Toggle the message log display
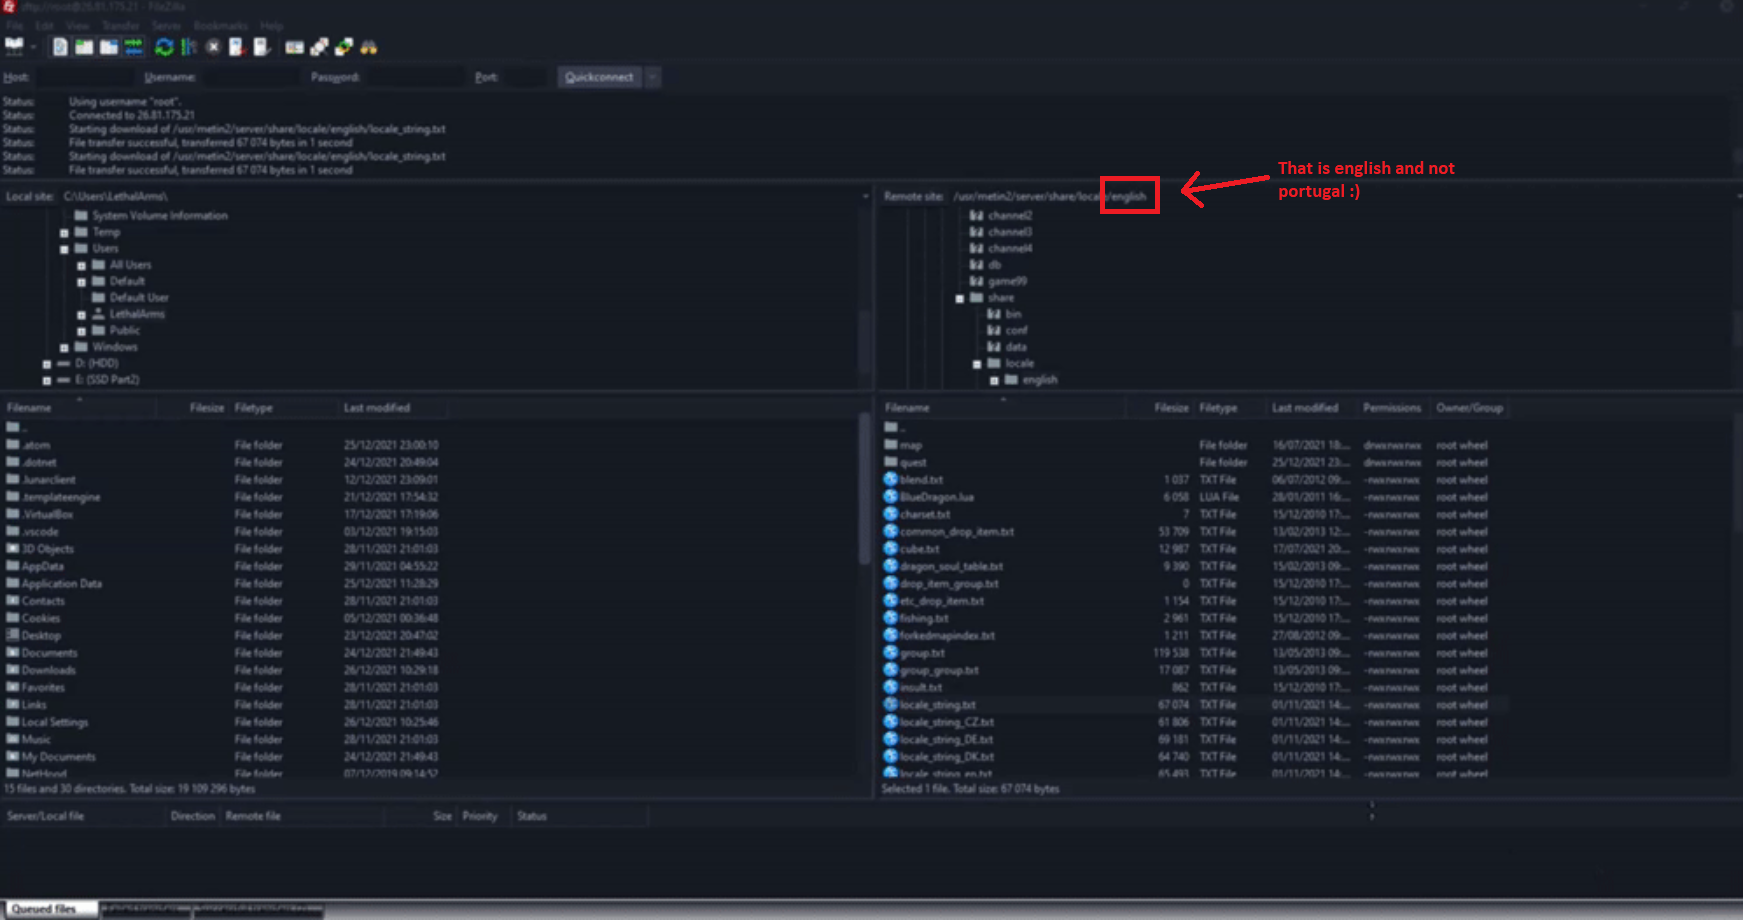 pyautogui.click(x=60, y=47)
